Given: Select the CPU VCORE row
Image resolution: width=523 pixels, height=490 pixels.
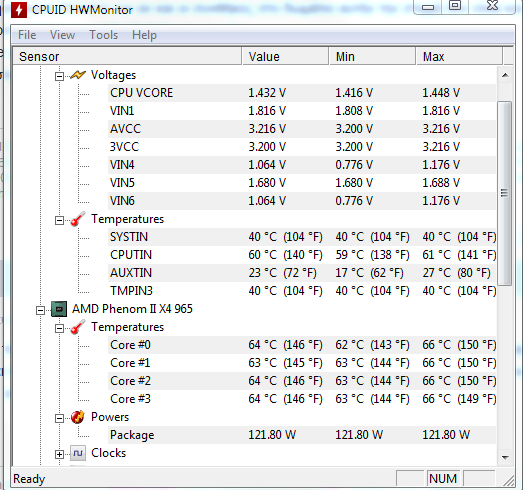Looking at the screenshot, I should tap(302, 93).
